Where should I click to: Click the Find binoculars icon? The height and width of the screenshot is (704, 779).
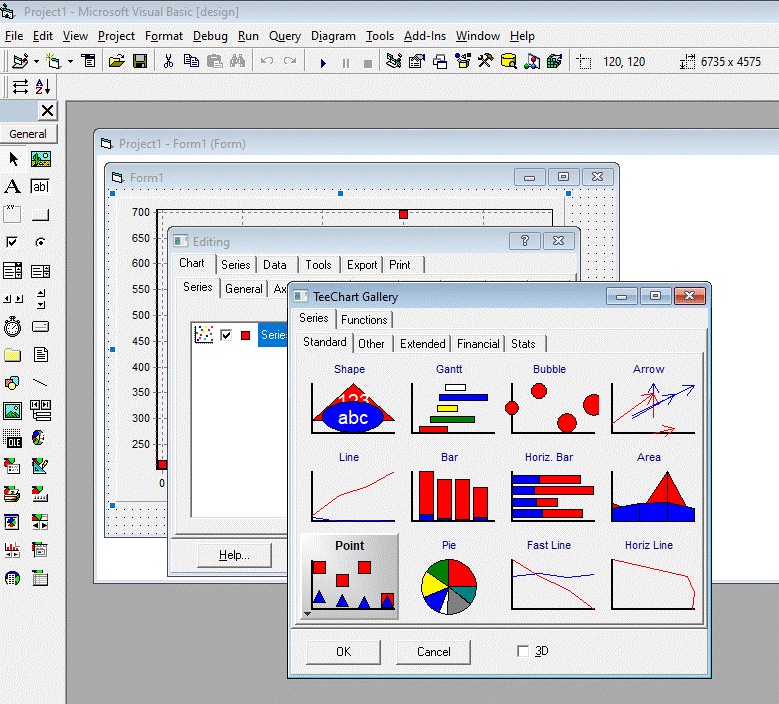point(237,62)
